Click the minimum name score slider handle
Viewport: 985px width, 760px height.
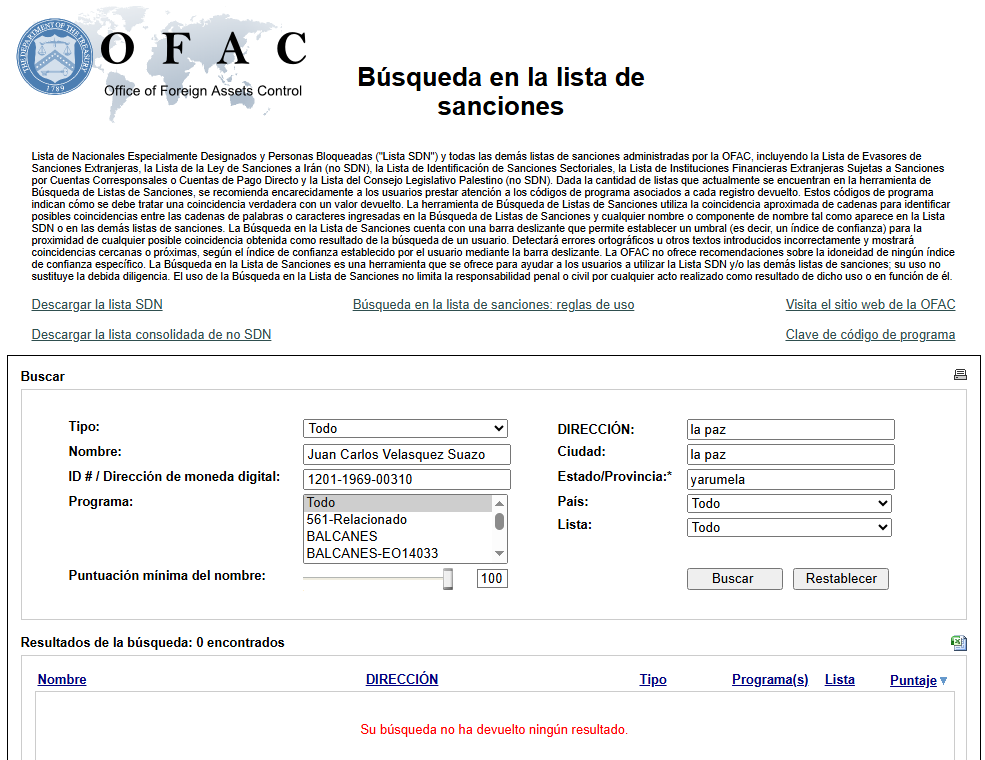pos(448,579)
